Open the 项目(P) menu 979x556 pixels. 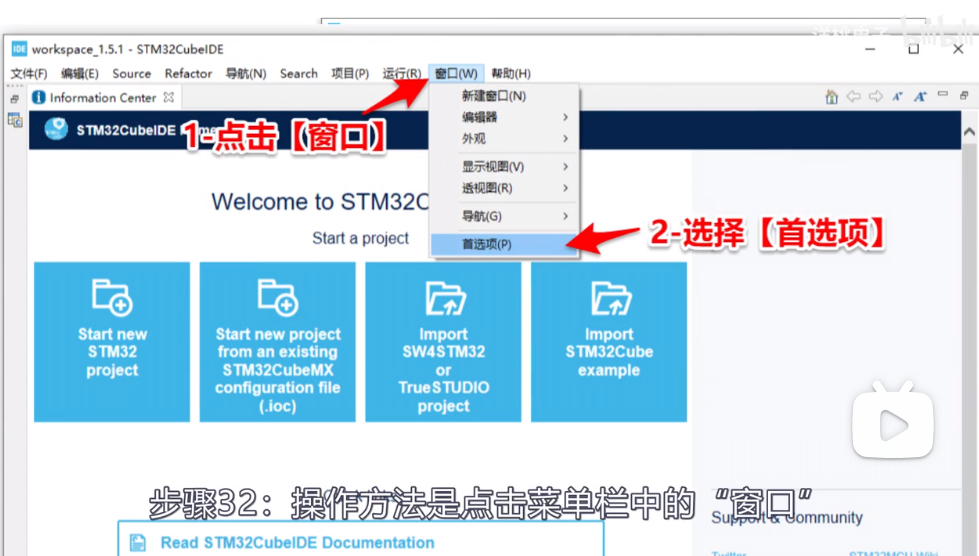point(350,74)
